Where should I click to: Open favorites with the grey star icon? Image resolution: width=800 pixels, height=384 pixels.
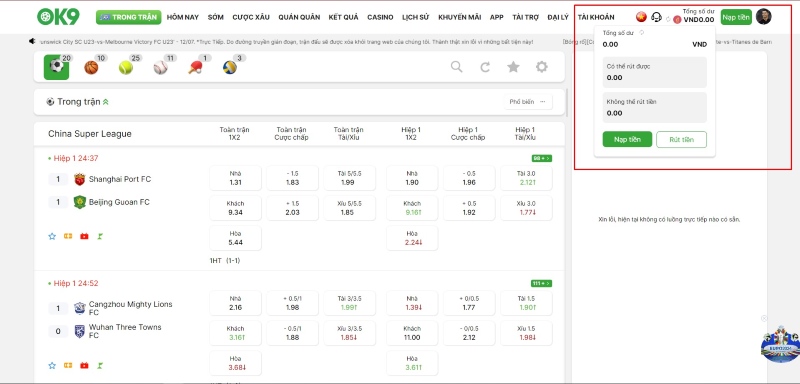pyautogui.click(x=513, y=67)
